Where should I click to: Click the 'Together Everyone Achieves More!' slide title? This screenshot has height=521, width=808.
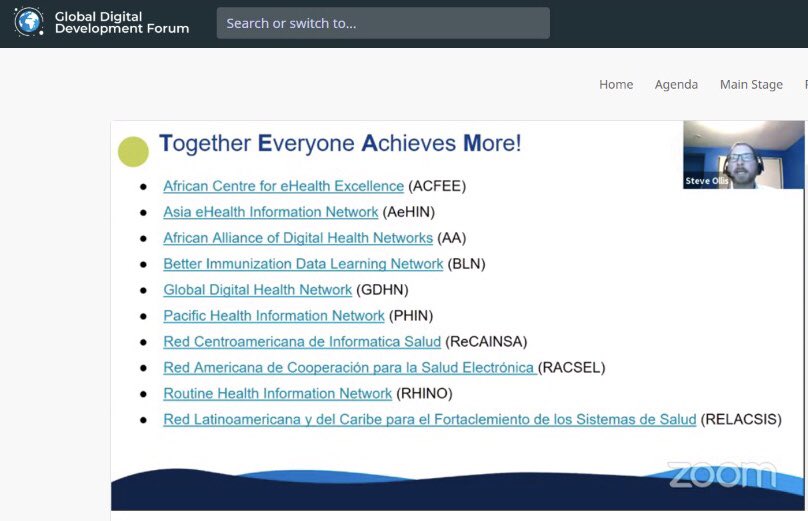[x=340, y=143]
